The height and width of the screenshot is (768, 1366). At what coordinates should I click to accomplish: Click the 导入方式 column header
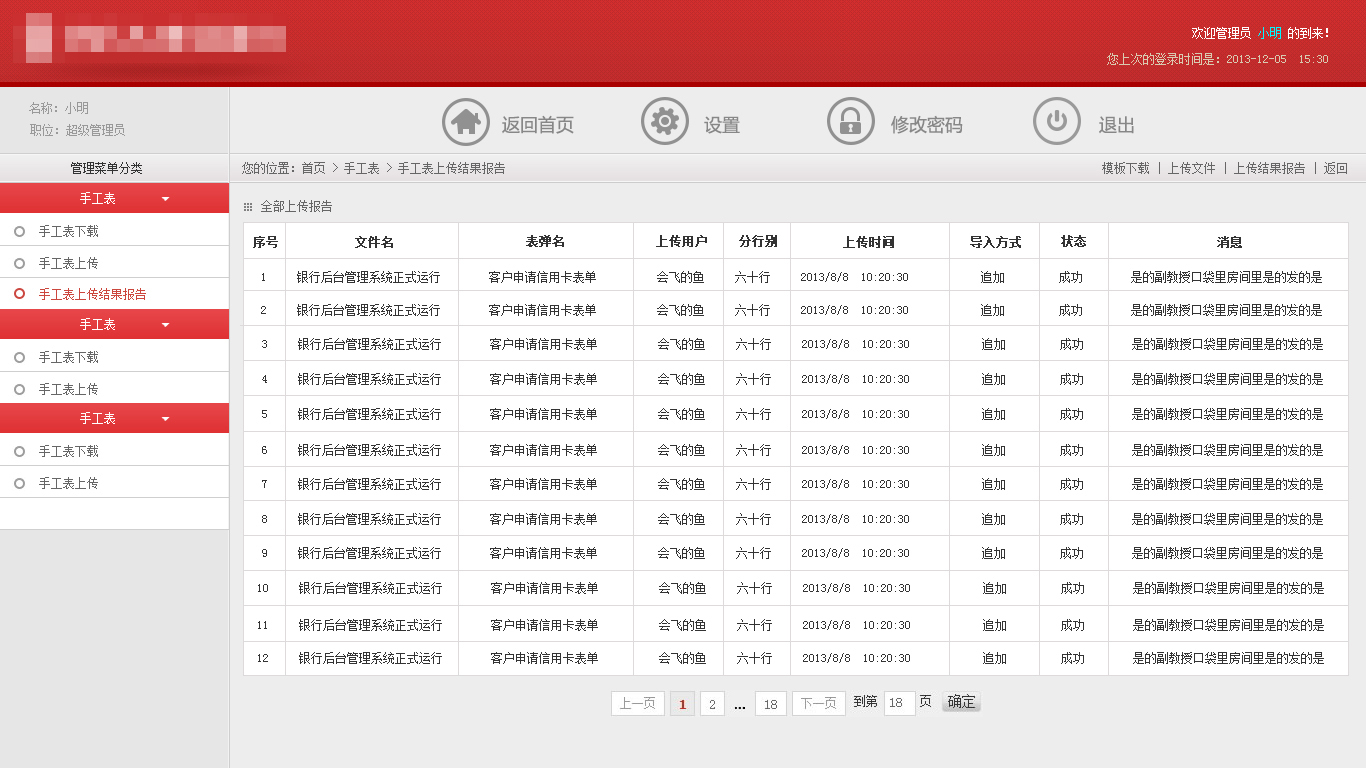pyautogui.click(x=995, y=242)
